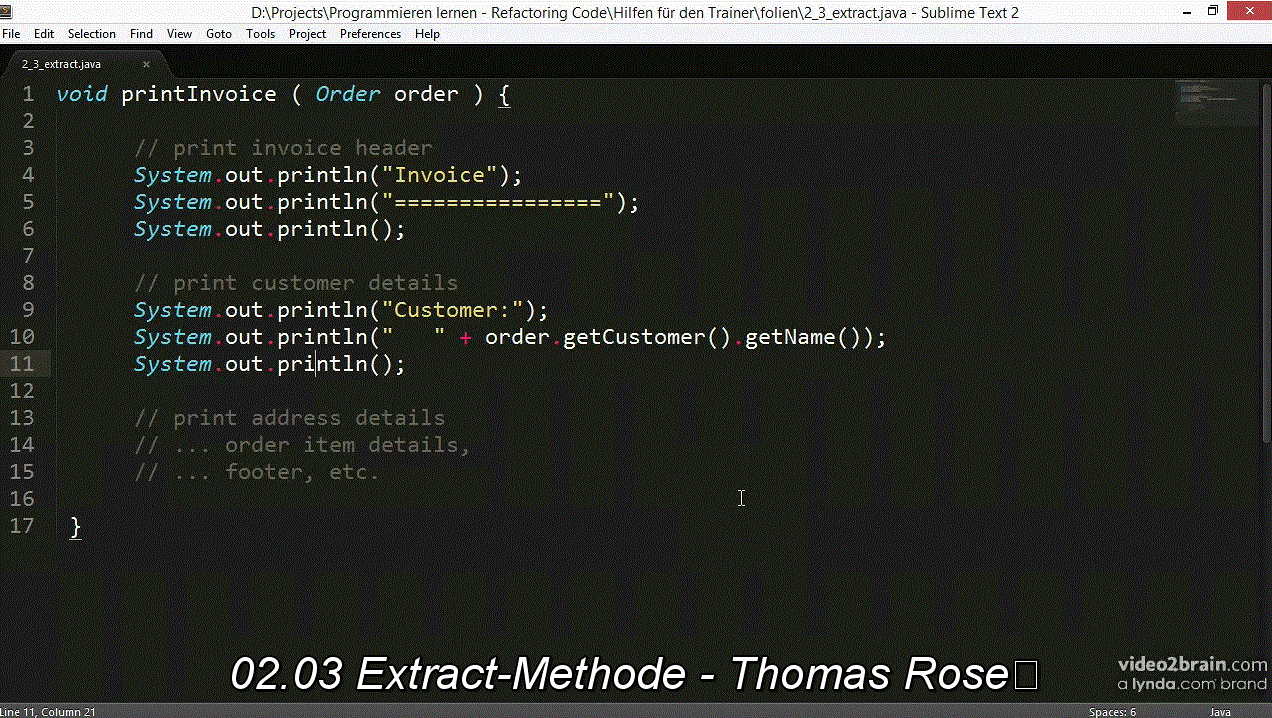
Task: Open the Preferences menu
Action: 370,33
